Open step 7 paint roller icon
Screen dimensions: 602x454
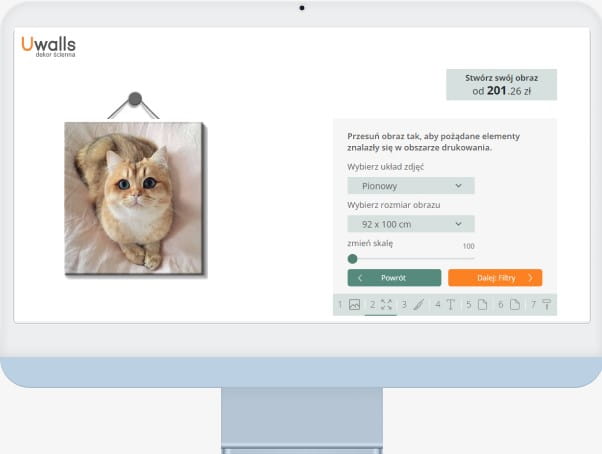547,305
